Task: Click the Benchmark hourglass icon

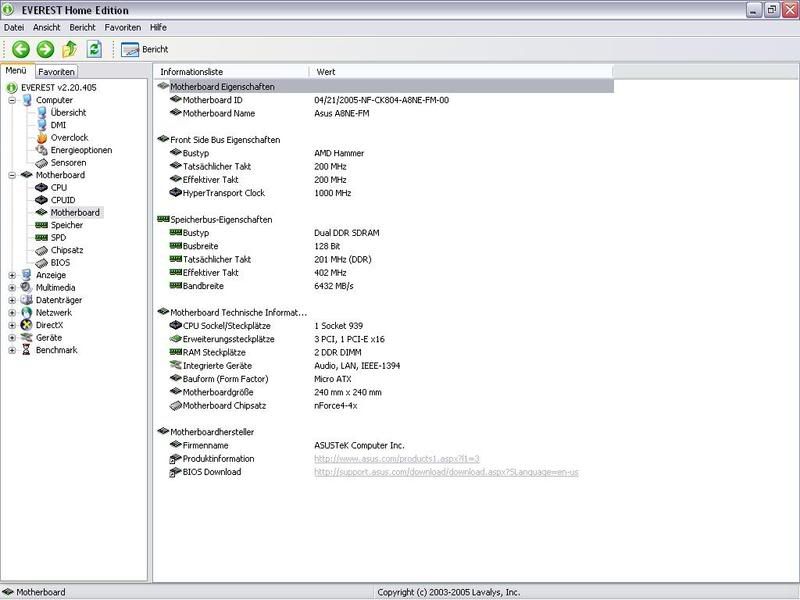Action: (27, 350)
